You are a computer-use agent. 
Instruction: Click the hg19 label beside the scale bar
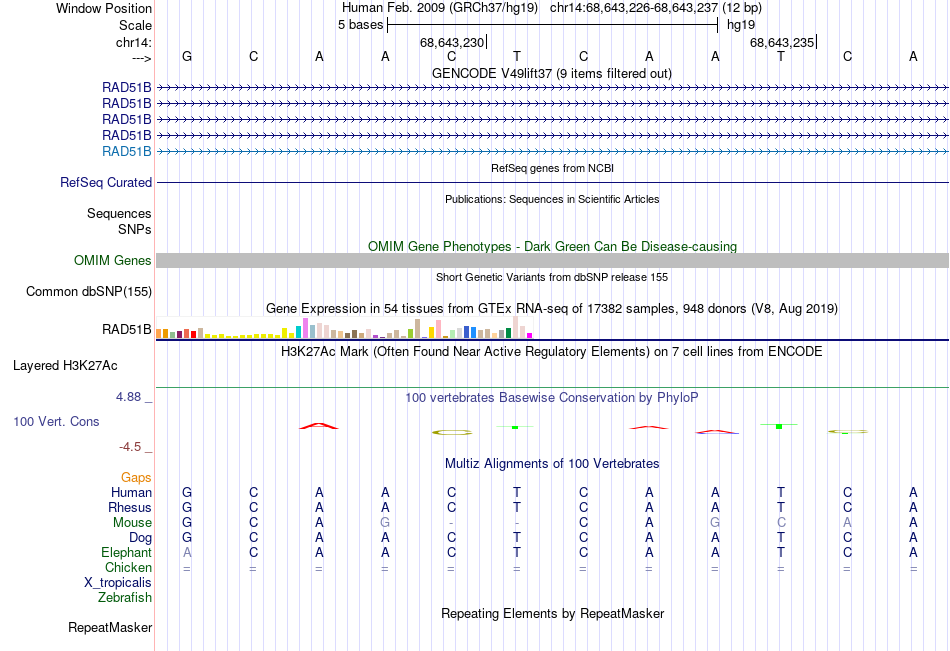pos(741,25)
